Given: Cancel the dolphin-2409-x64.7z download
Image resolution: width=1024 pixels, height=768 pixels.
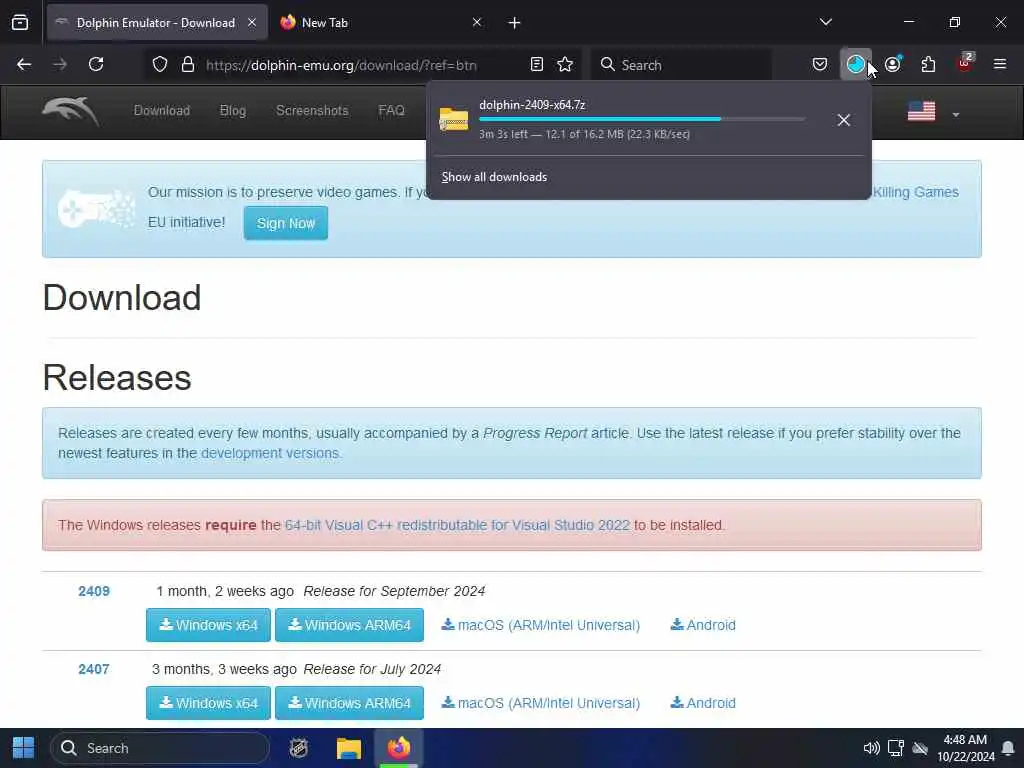Looking at the screenshot, I should point(844,120).
